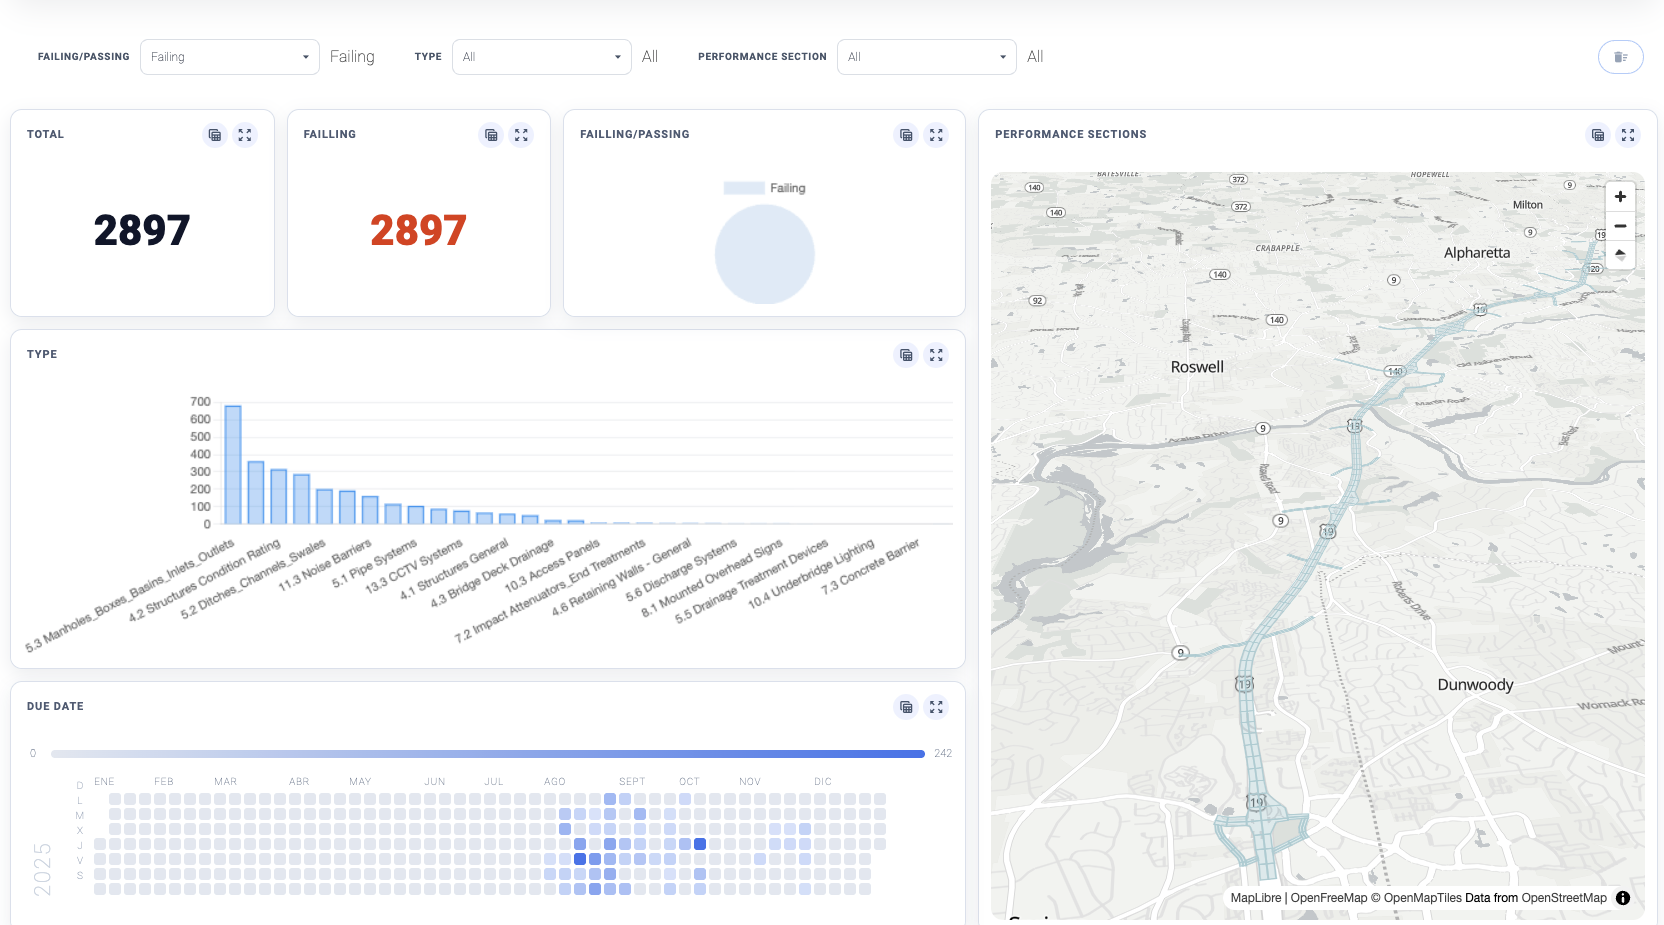Show data table for TYPE chart
1664x925 pixels.
[x=906, y=355]
